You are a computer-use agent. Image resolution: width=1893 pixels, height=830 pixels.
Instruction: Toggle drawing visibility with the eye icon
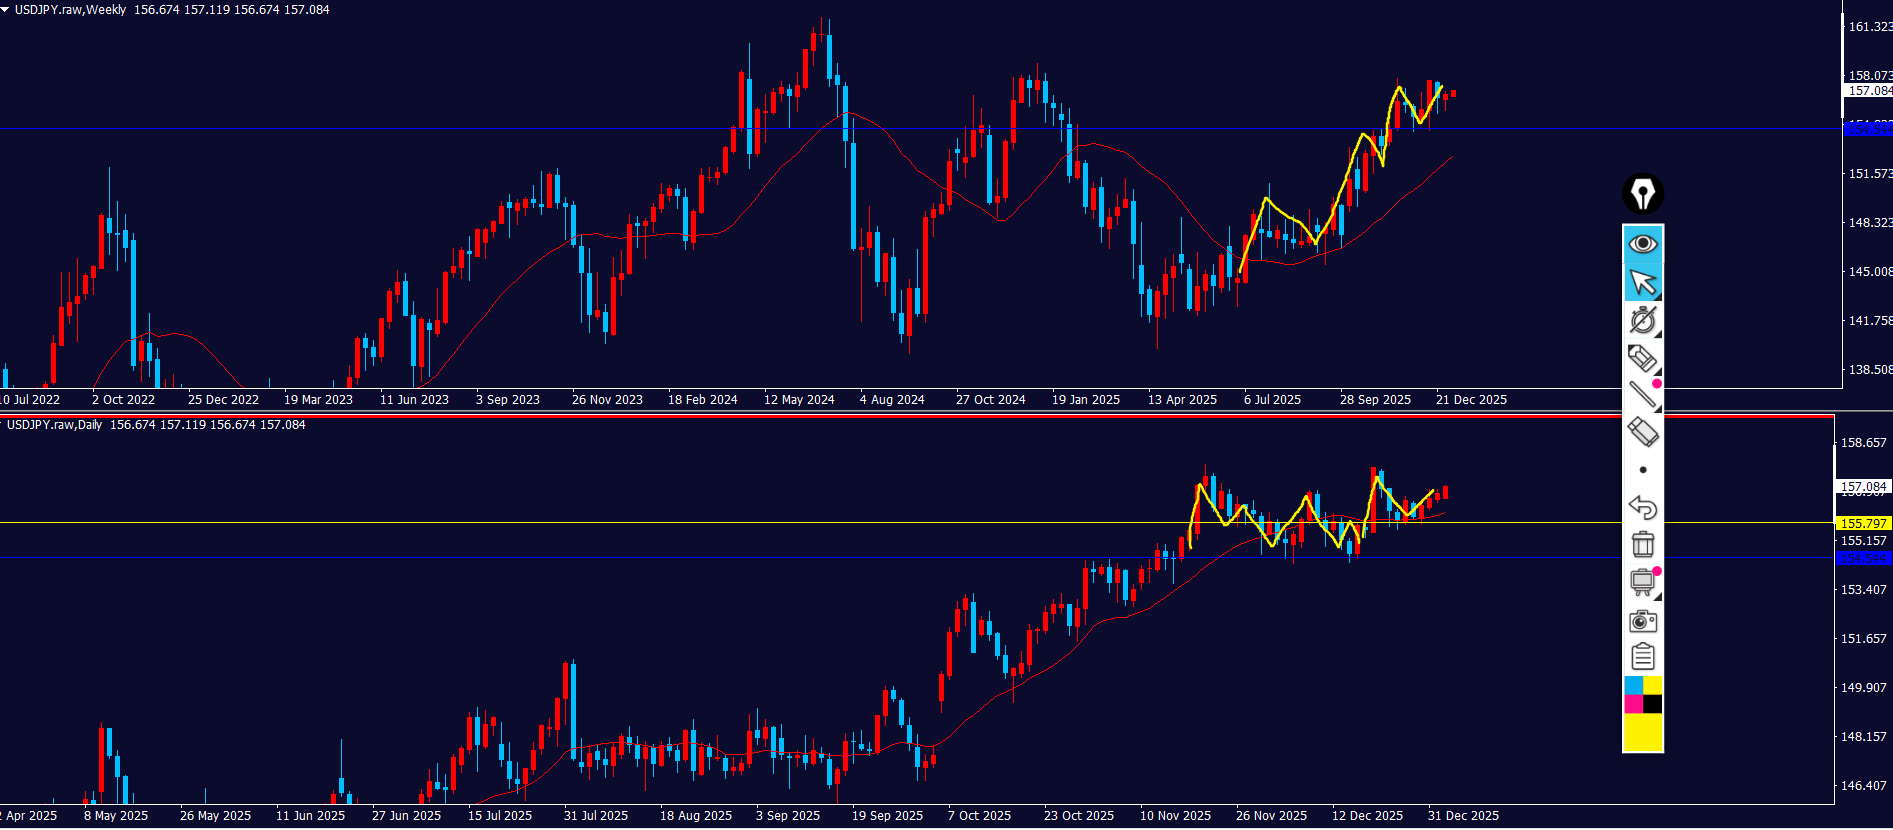(x=1642, y=244)
